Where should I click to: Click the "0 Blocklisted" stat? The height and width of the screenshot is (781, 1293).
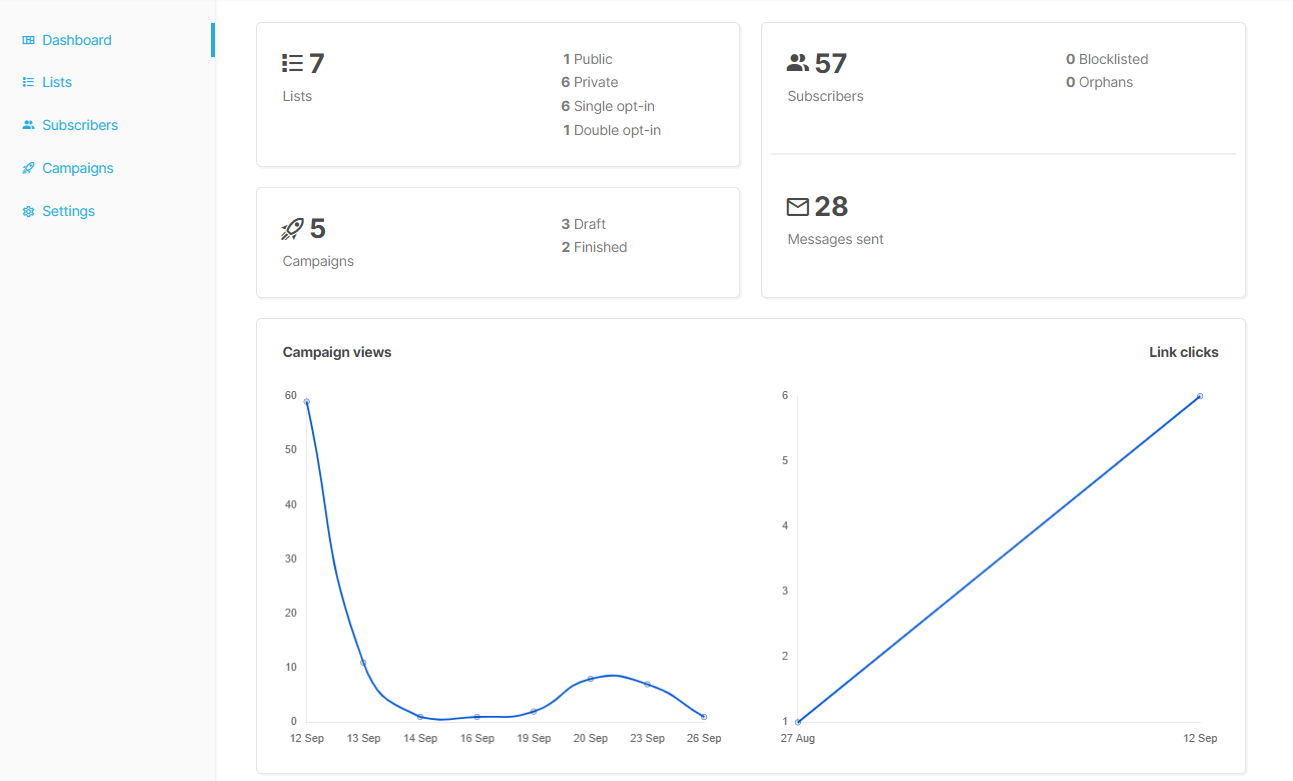pyautogui.click(x=1107, y=59)
